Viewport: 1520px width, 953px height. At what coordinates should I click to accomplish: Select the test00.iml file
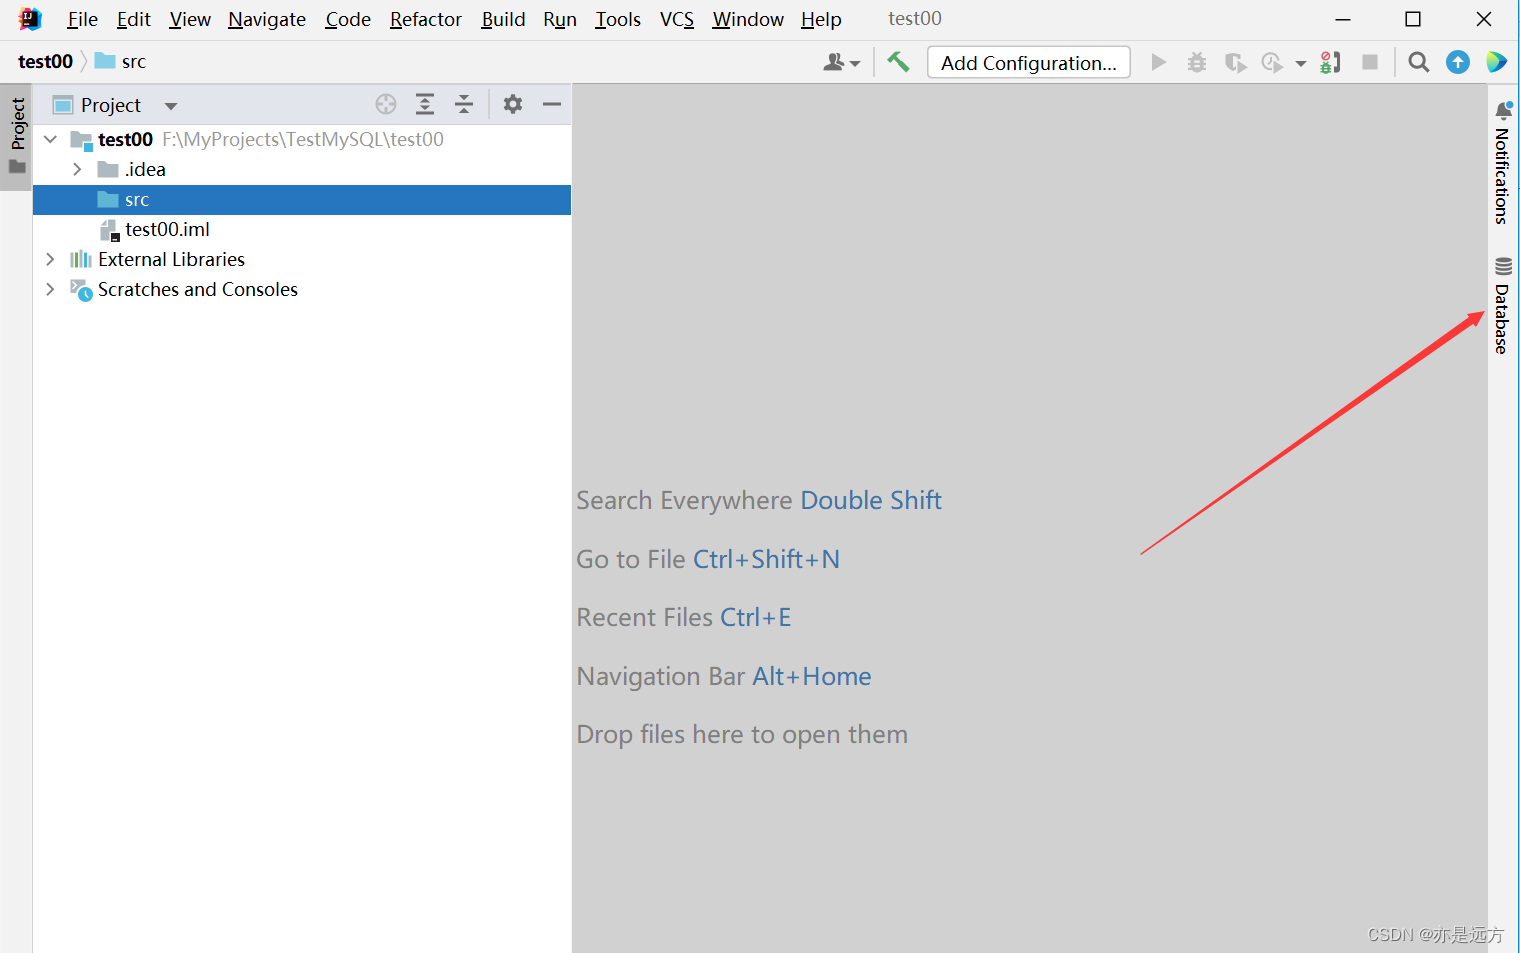pyautogui.click(x=167, y=230)
